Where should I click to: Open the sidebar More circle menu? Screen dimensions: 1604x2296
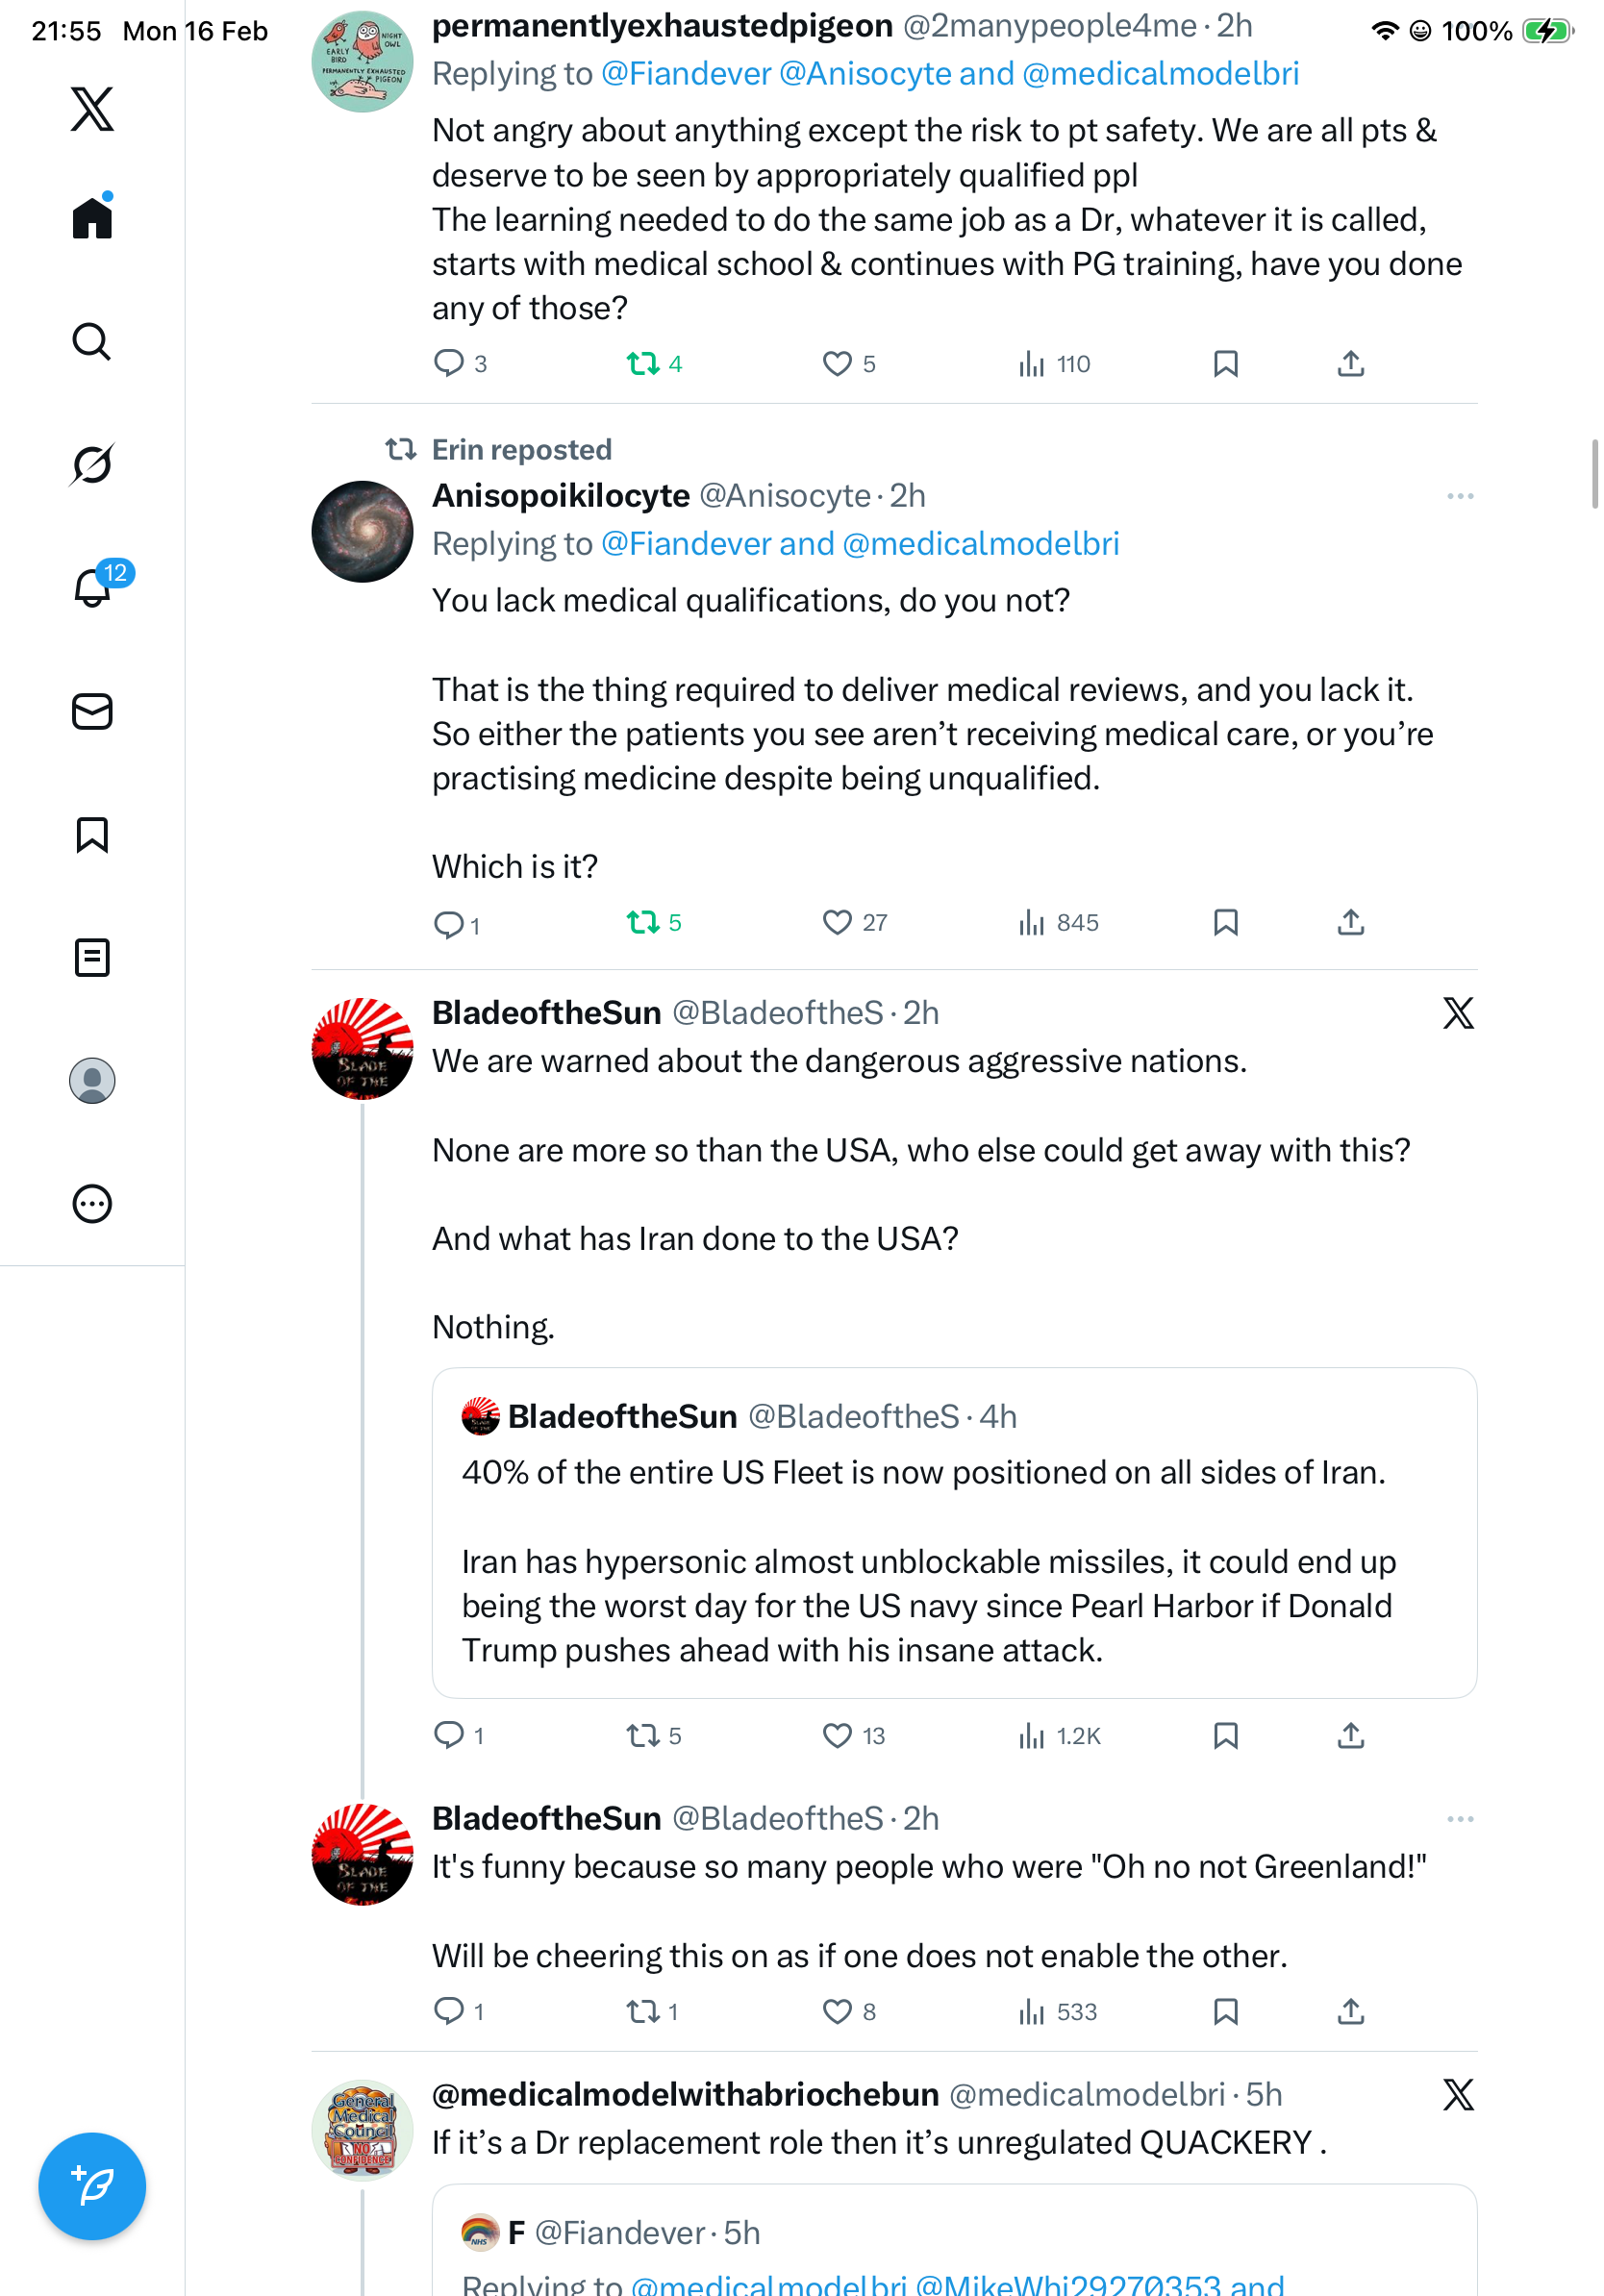tap(92, 1204)
